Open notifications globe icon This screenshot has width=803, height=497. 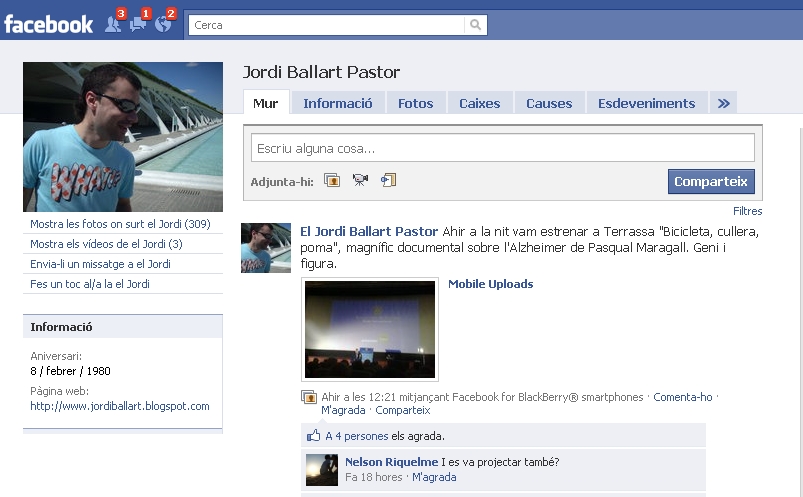tap(163, 24)
